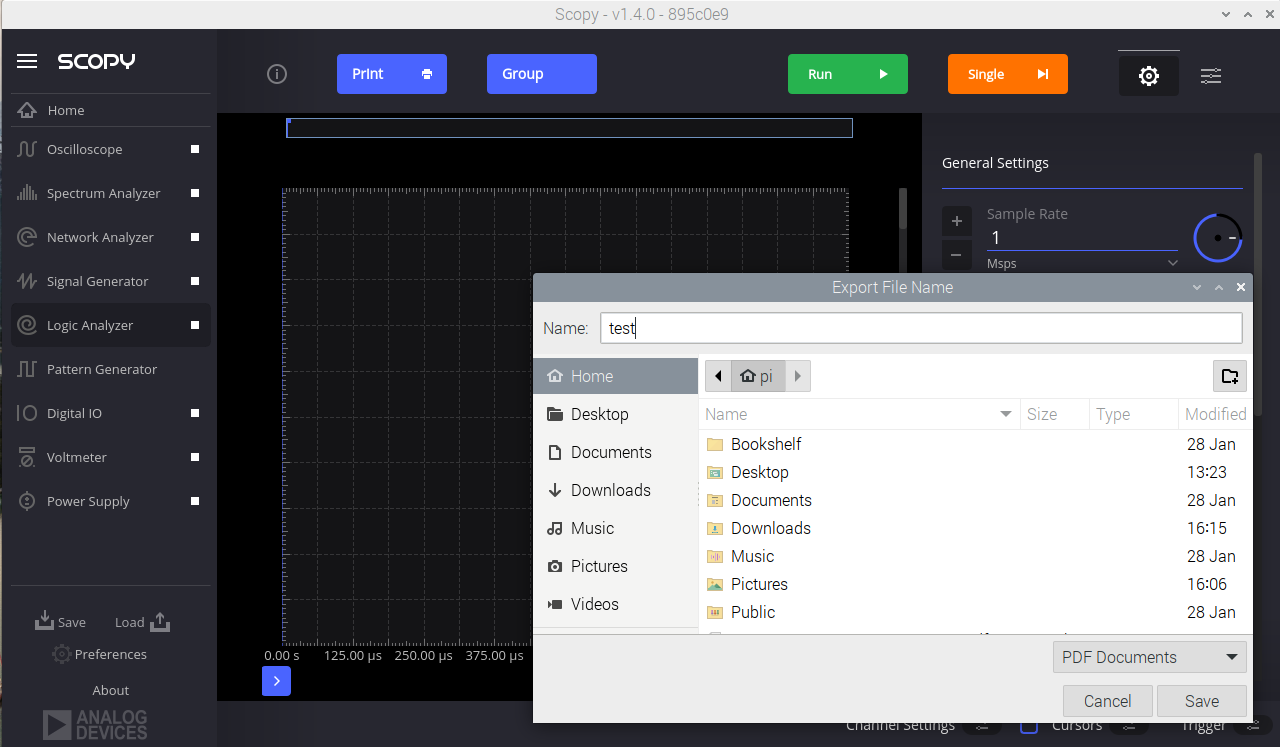The width and height of the screenshot is (1280, 747).
Task: Select Desktop in the places sidebar
Action: 615,414
